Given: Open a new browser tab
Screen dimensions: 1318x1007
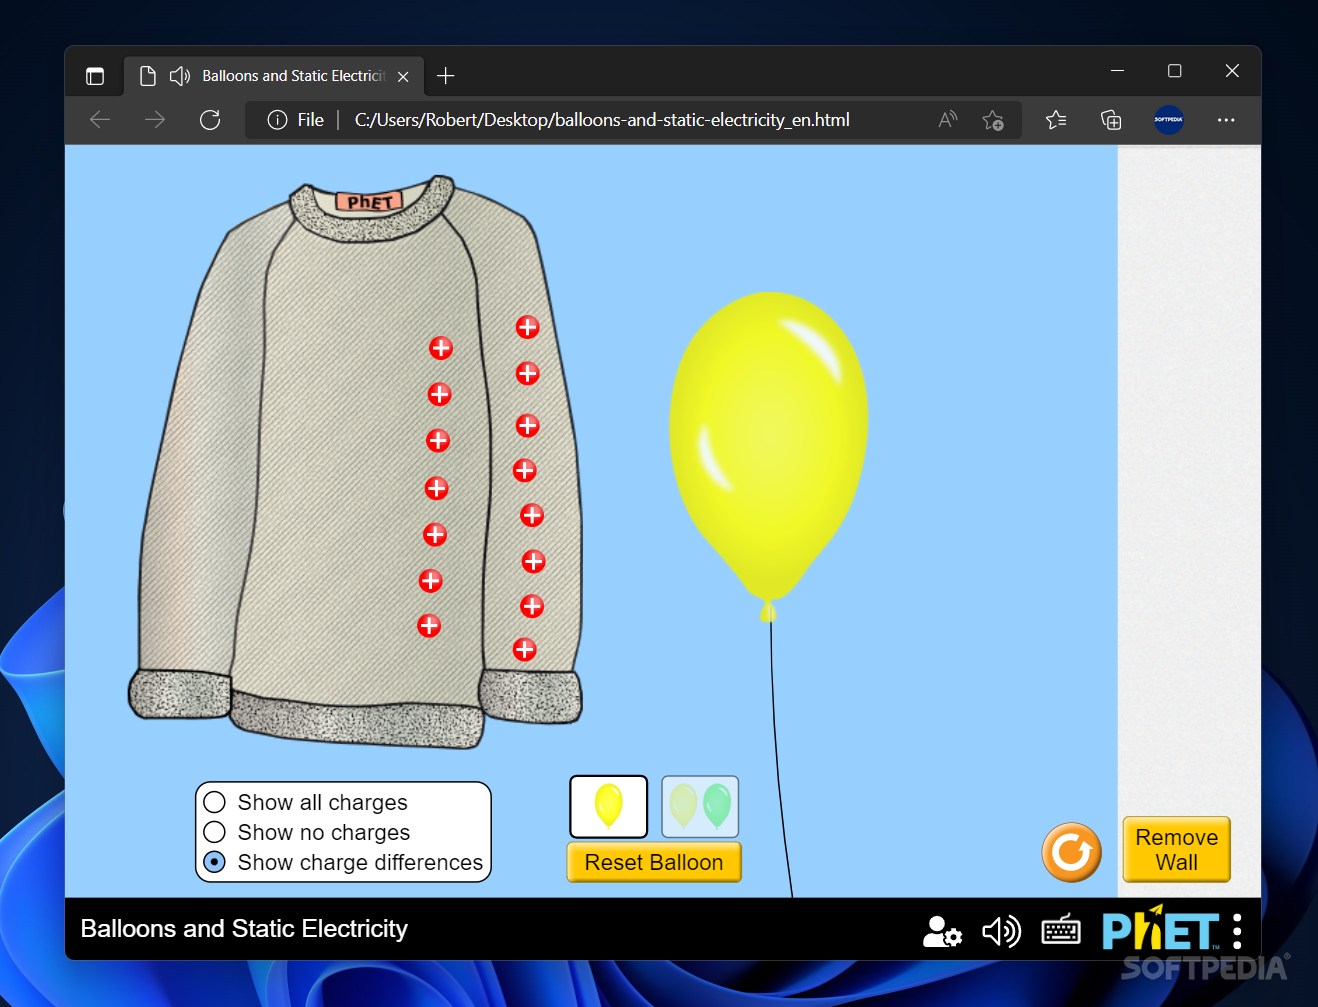Looking at the screenshot, I should point(446,76).
